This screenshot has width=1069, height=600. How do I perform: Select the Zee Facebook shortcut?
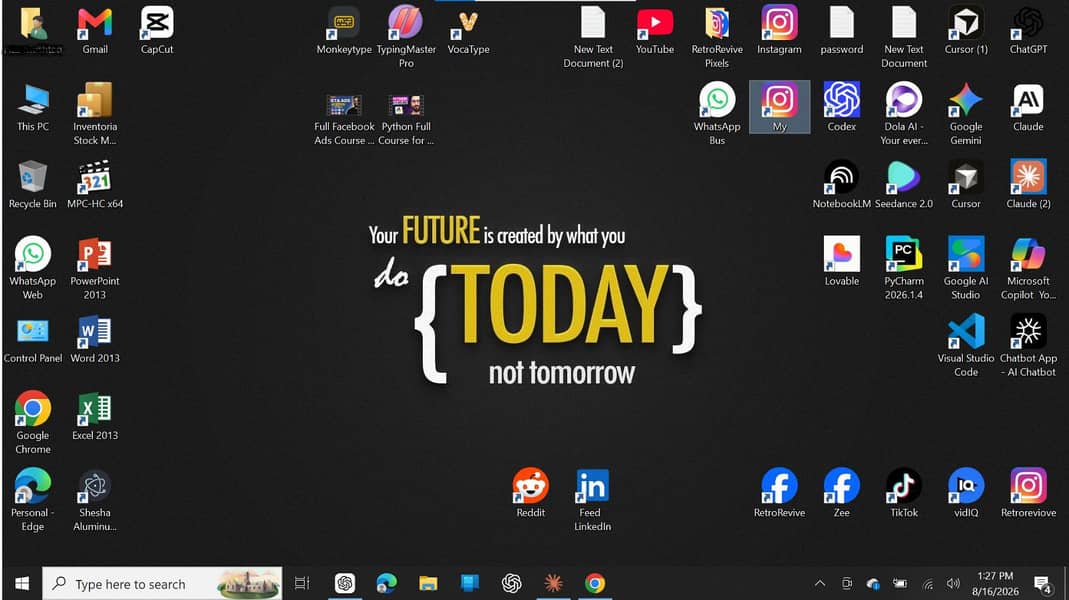841,494
